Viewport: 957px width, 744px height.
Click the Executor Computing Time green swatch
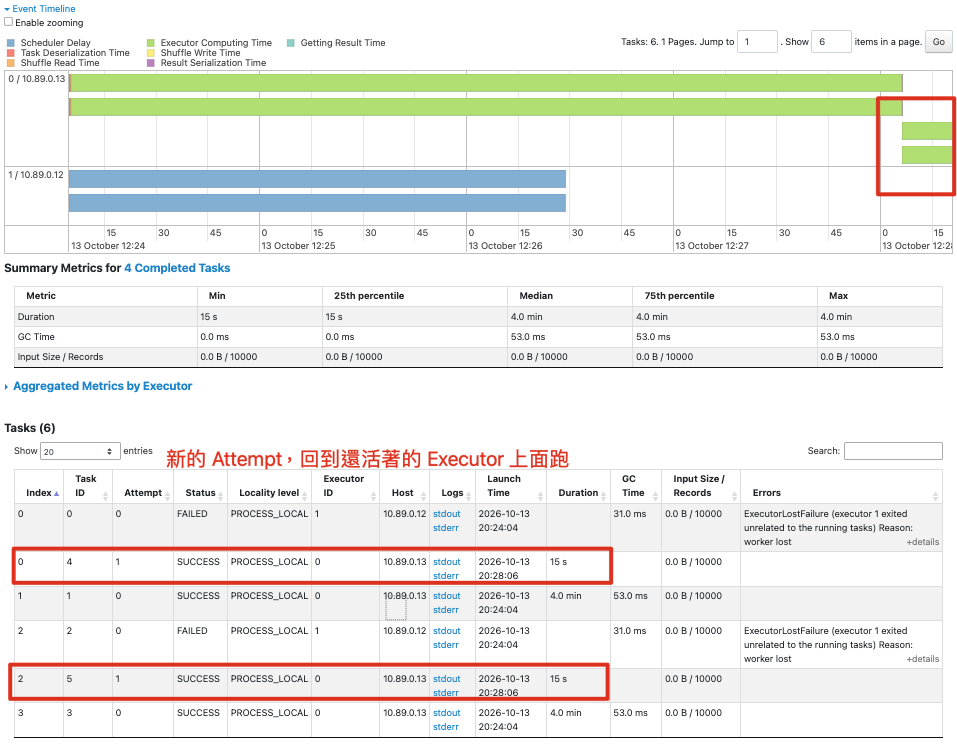click(x=151, y=43)
